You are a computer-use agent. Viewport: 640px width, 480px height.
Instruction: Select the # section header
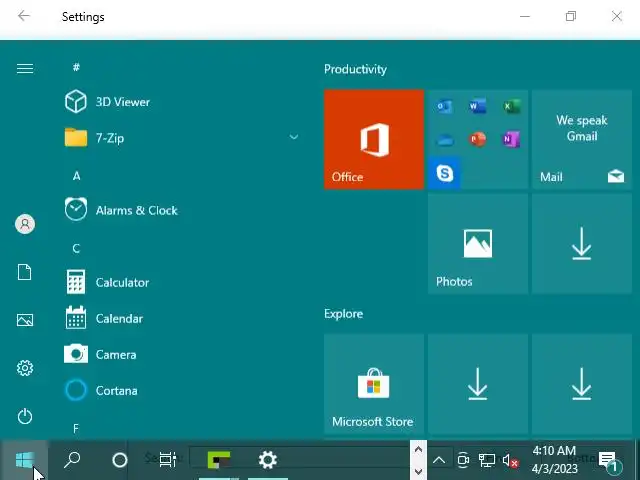pyautogui.click(x=76, y=67)
